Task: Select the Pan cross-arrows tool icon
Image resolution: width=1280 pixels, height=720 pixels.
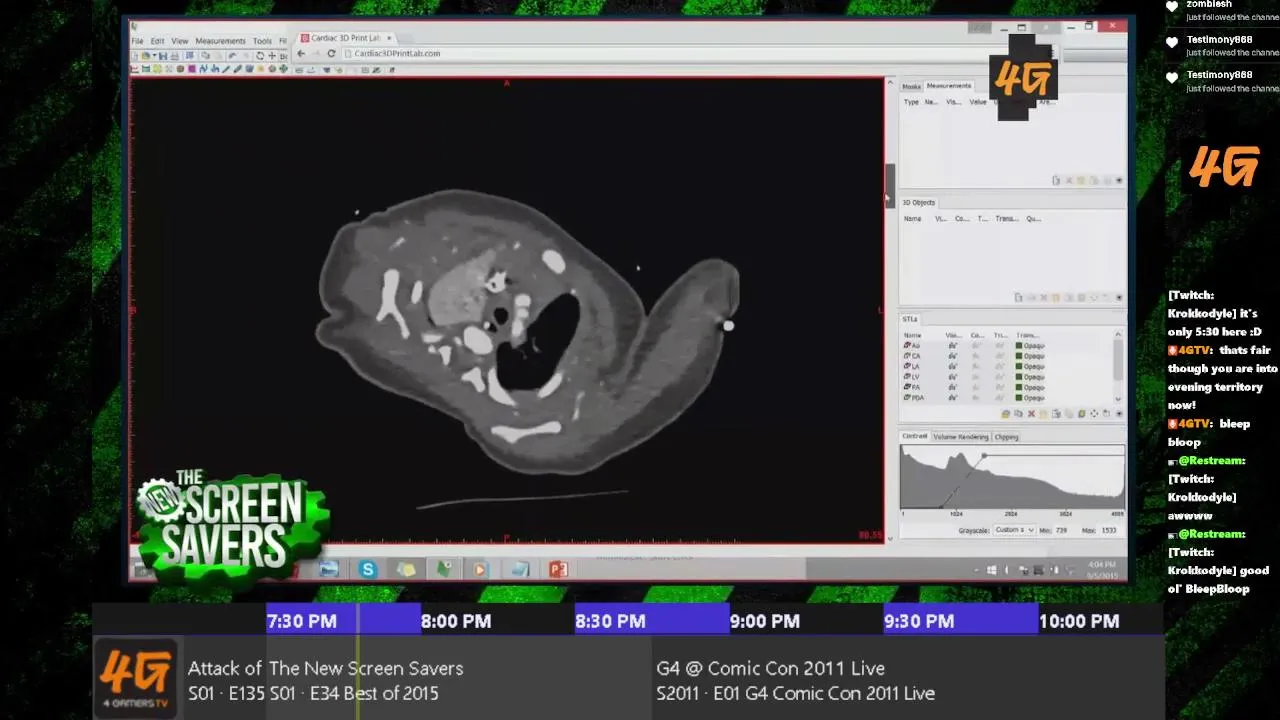Action: [x=272, y=55]
